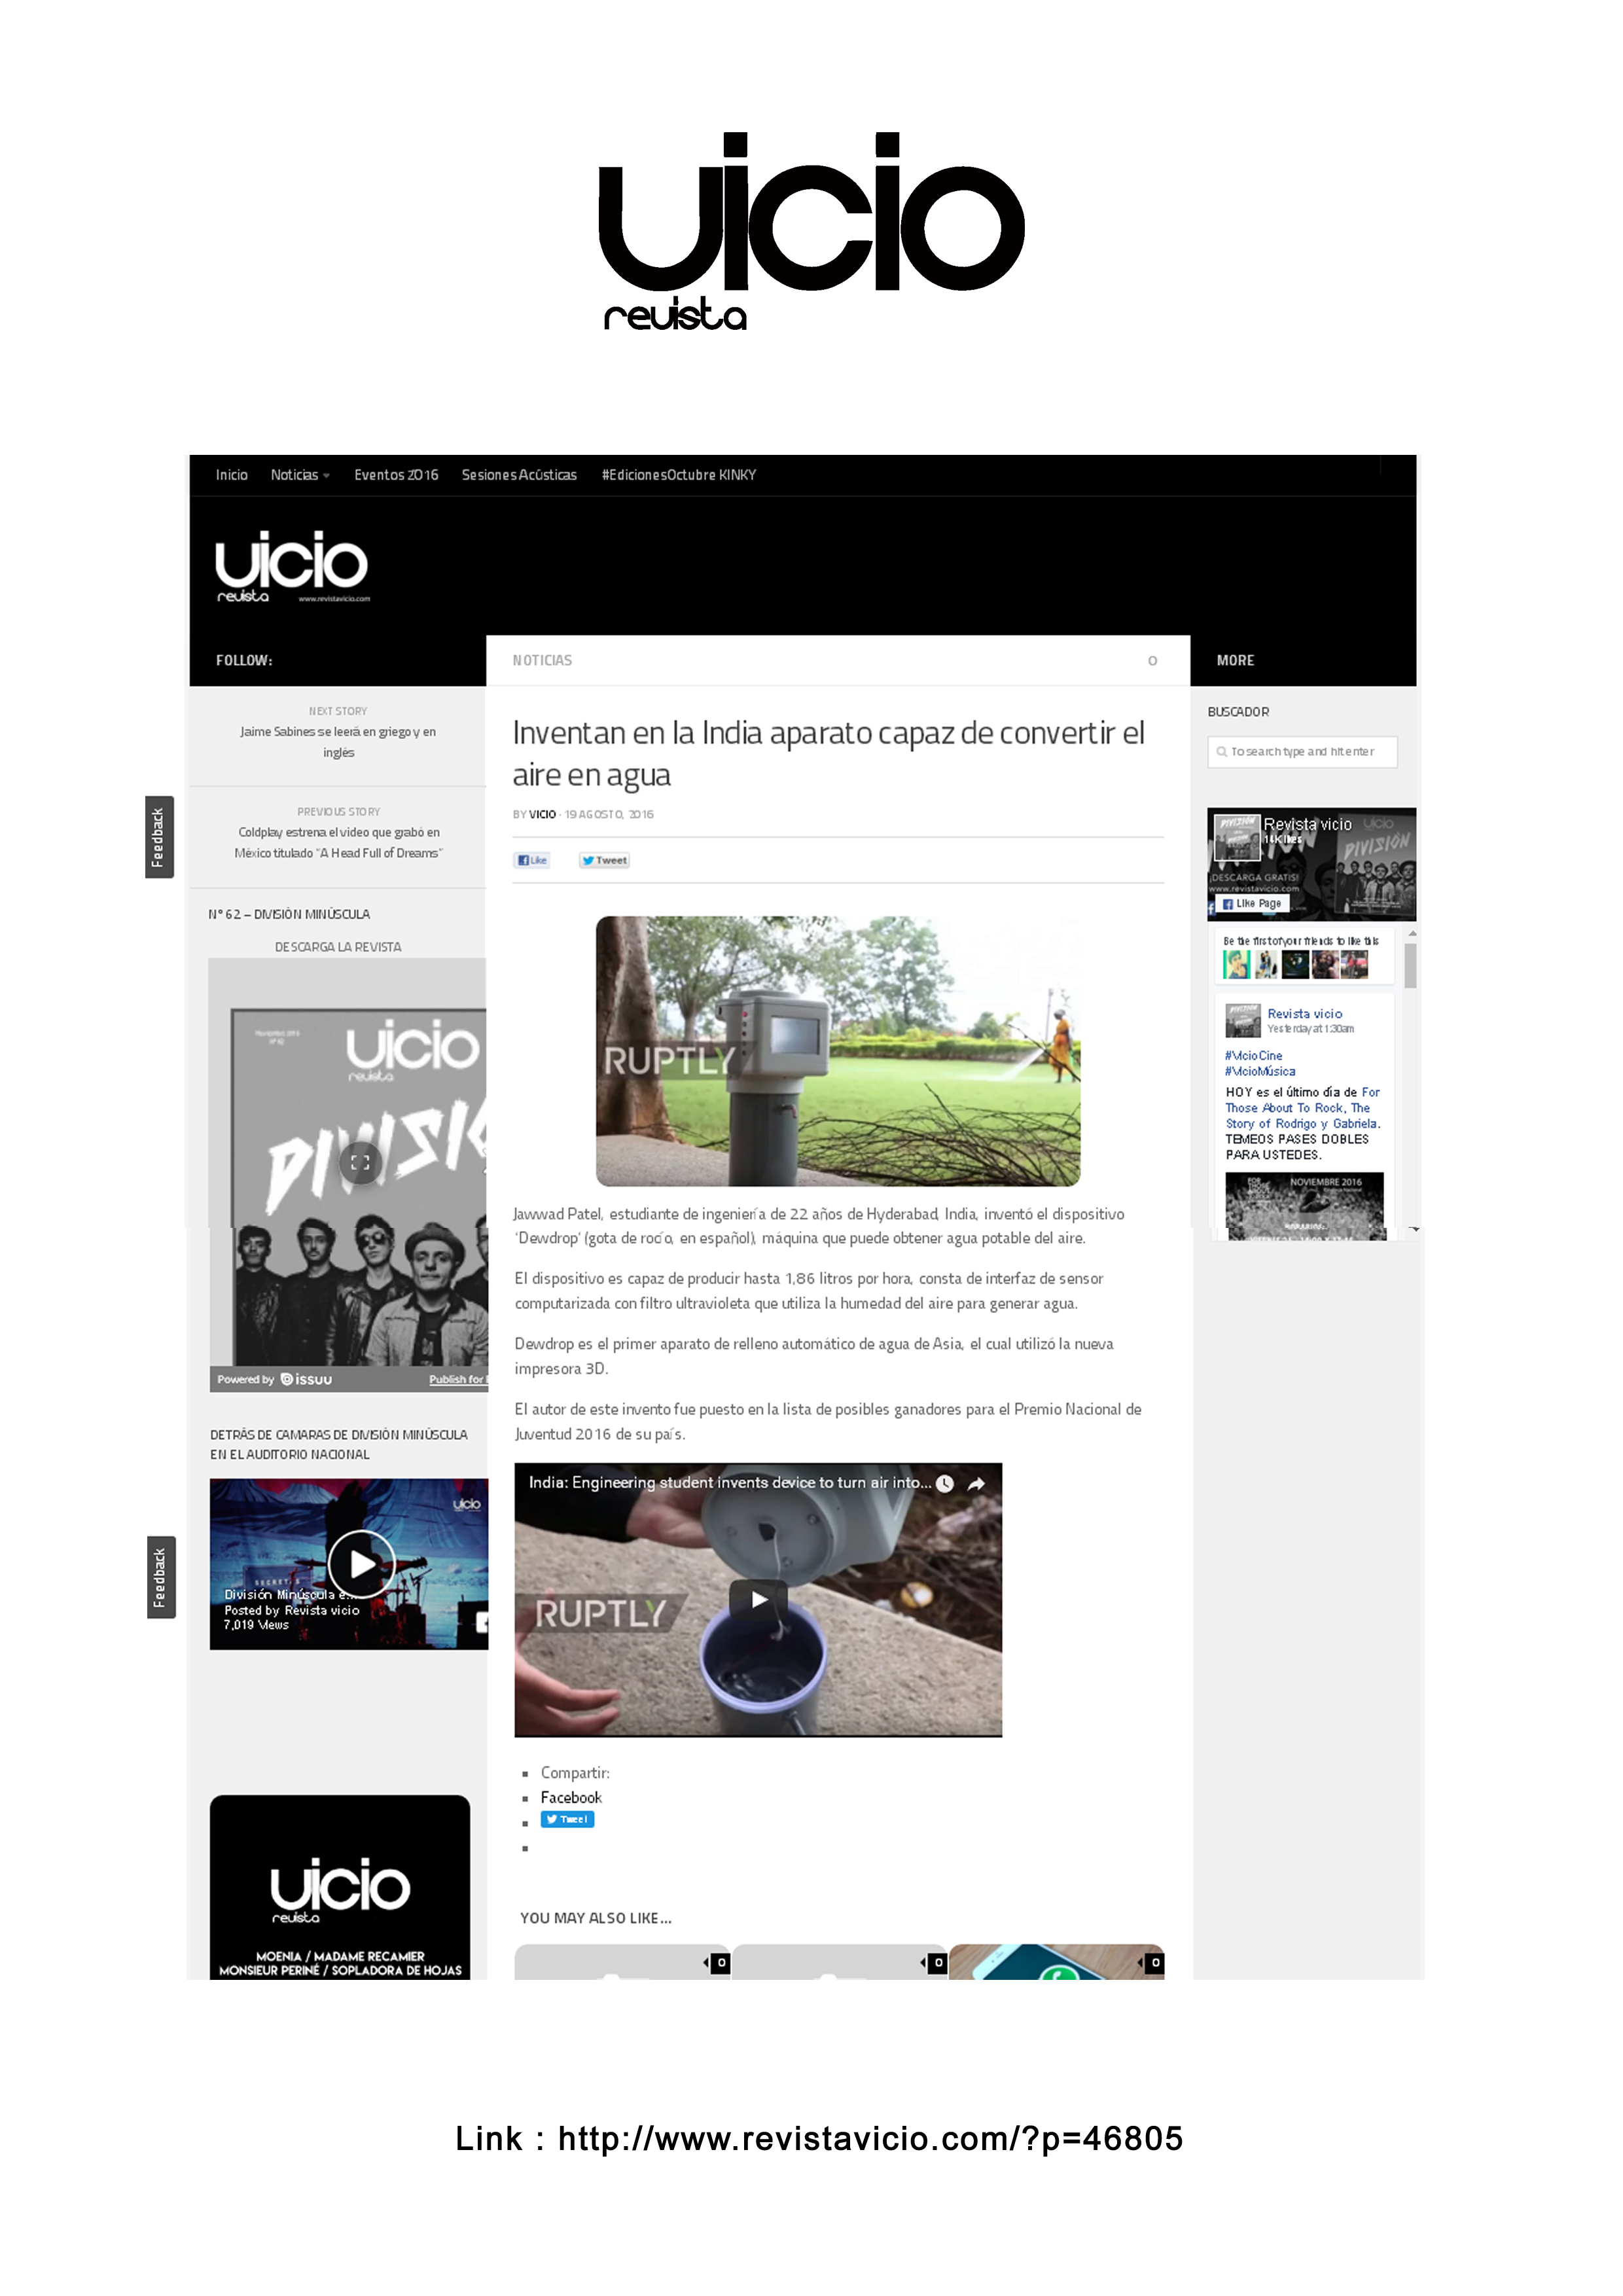1623x2296 pixels.
Task: Click the fullscreen icon on issuu magazine
Action: [x=361, y=1163]
